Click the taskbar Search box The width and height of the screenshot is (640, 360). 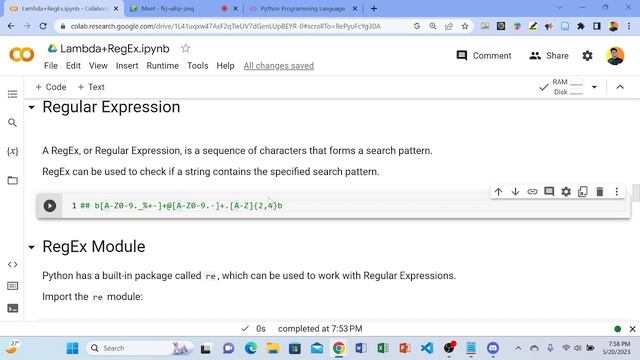pos(139,348)
